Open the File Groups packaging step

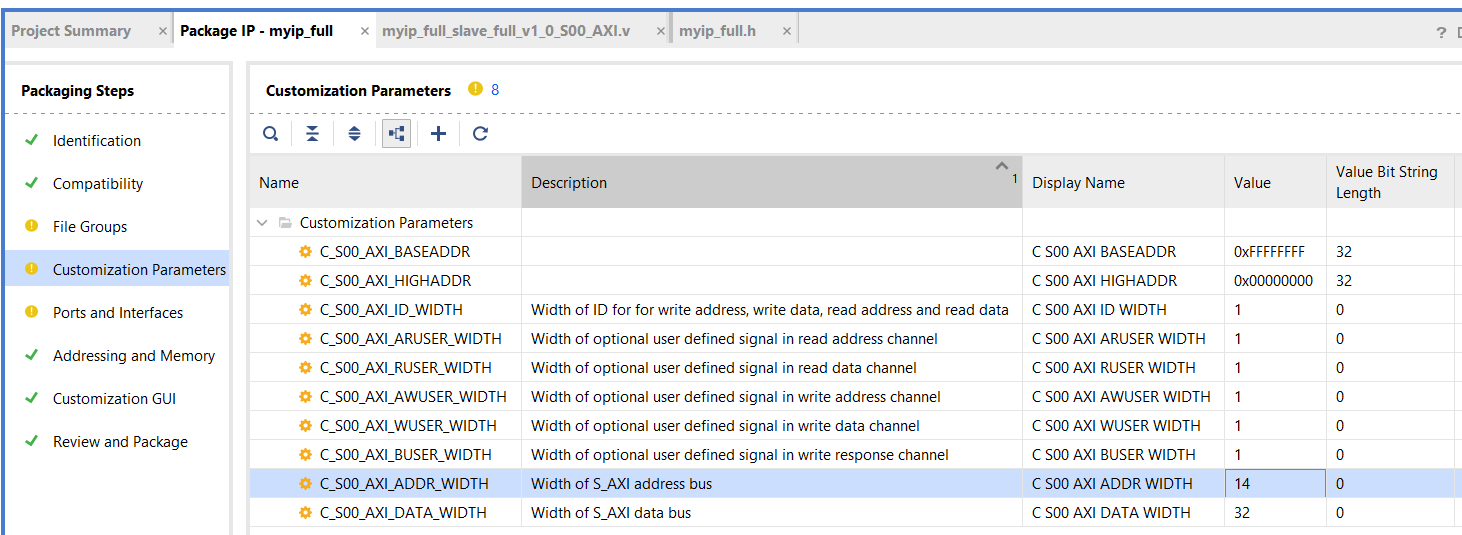90,227
